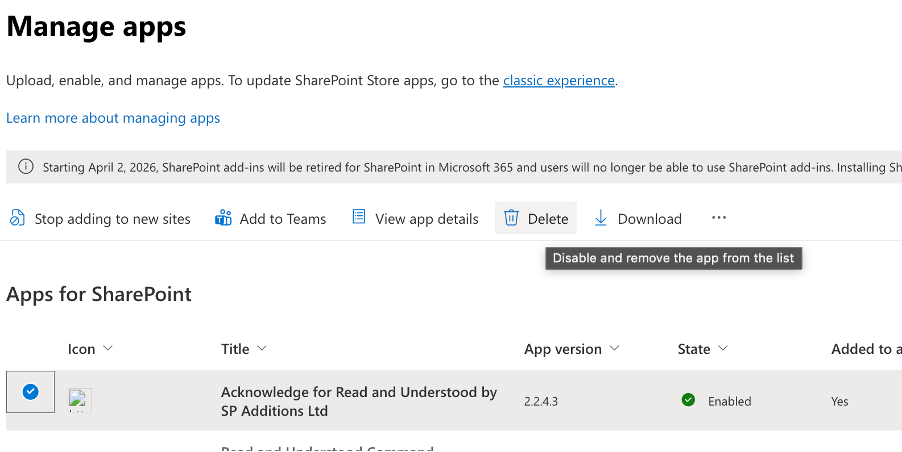Image resolution: width=902 pixels, height=452 pixels.
Task: Click the Apps for SharePoint heading
Action: [x=99, y=294]
